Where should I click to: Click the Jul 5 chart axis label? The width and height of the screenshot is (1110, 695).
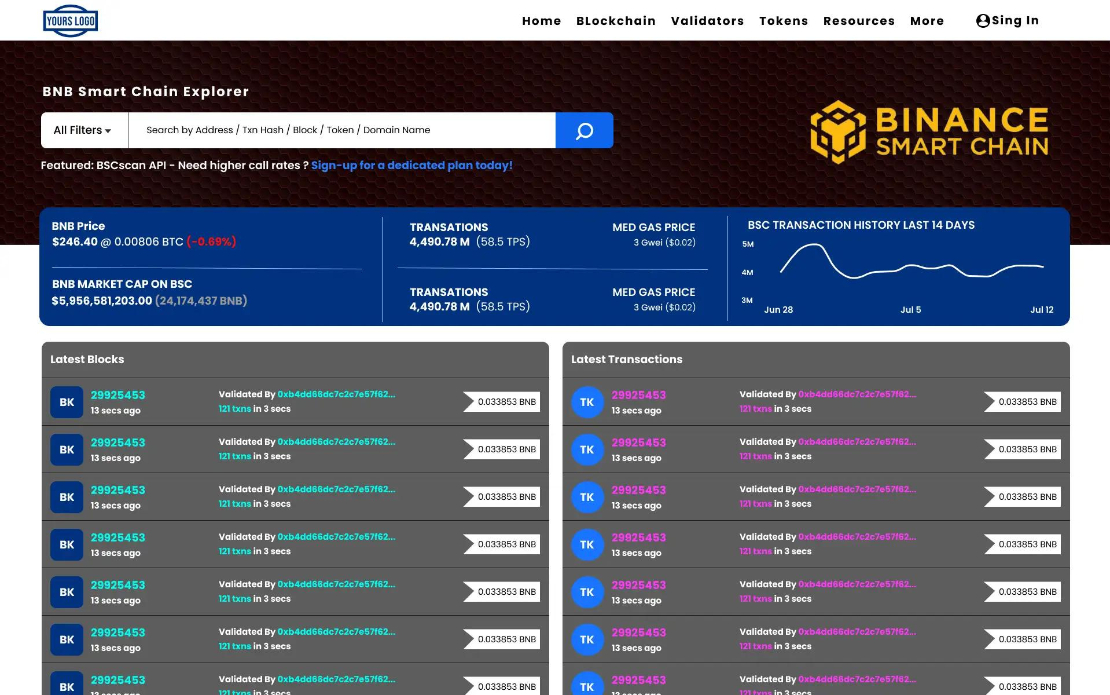[x=910, y=310]
